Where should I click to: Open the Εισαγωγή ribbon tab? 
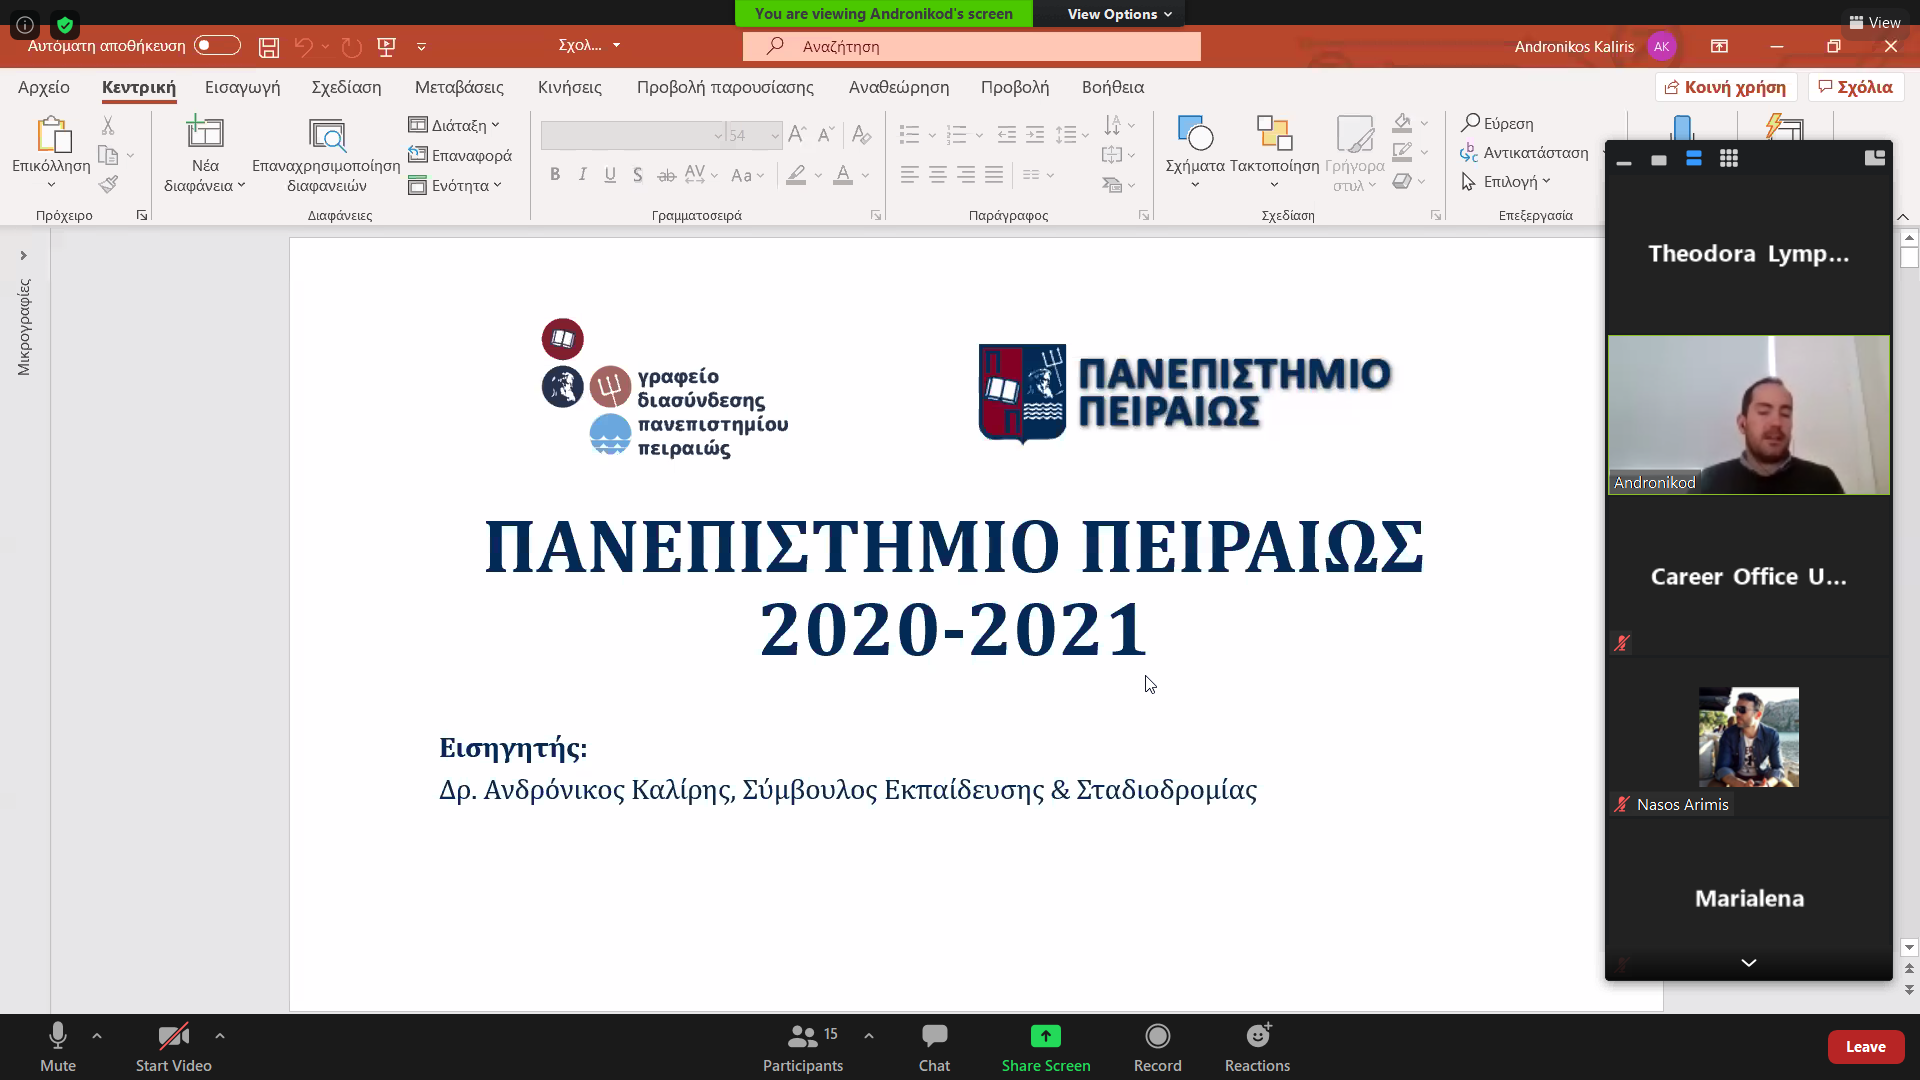242,88
